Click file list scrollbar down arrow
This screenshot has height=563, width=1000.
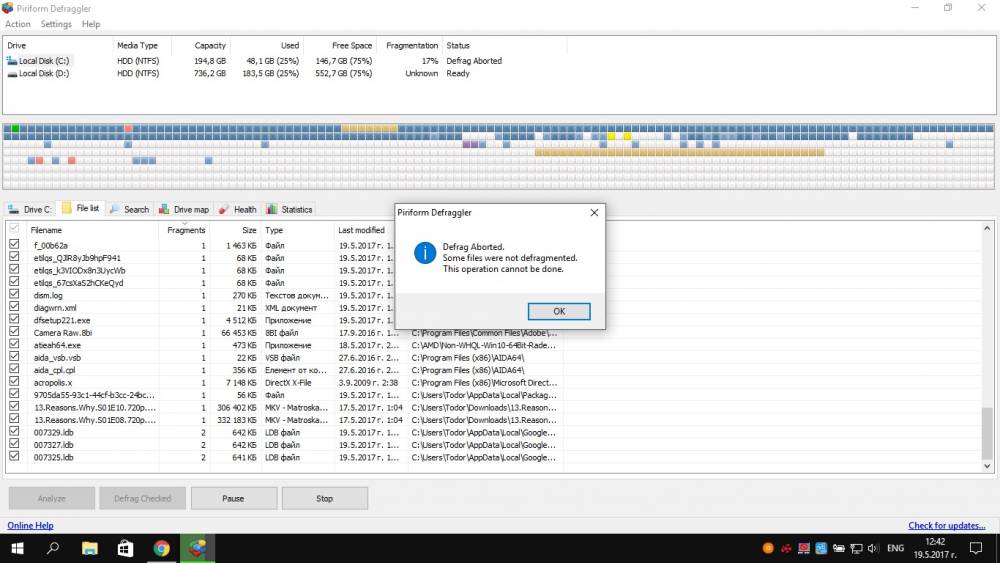coord(987,466)
